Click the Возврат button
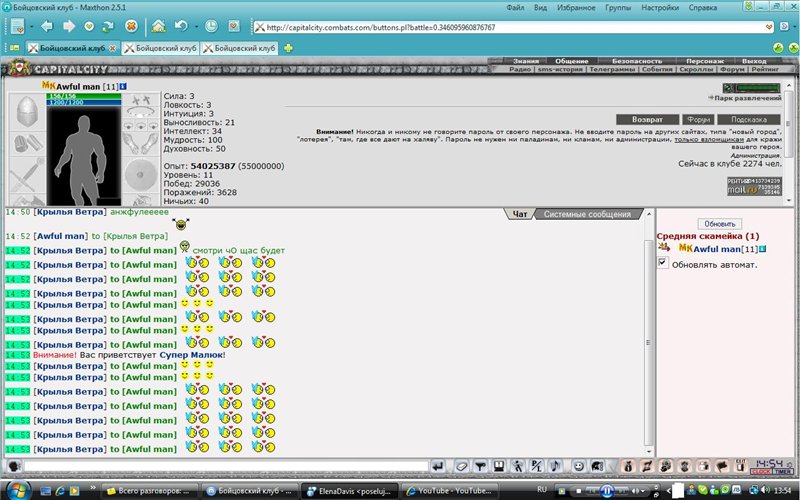This screenshot has width=800, height=500. point(647,119)
